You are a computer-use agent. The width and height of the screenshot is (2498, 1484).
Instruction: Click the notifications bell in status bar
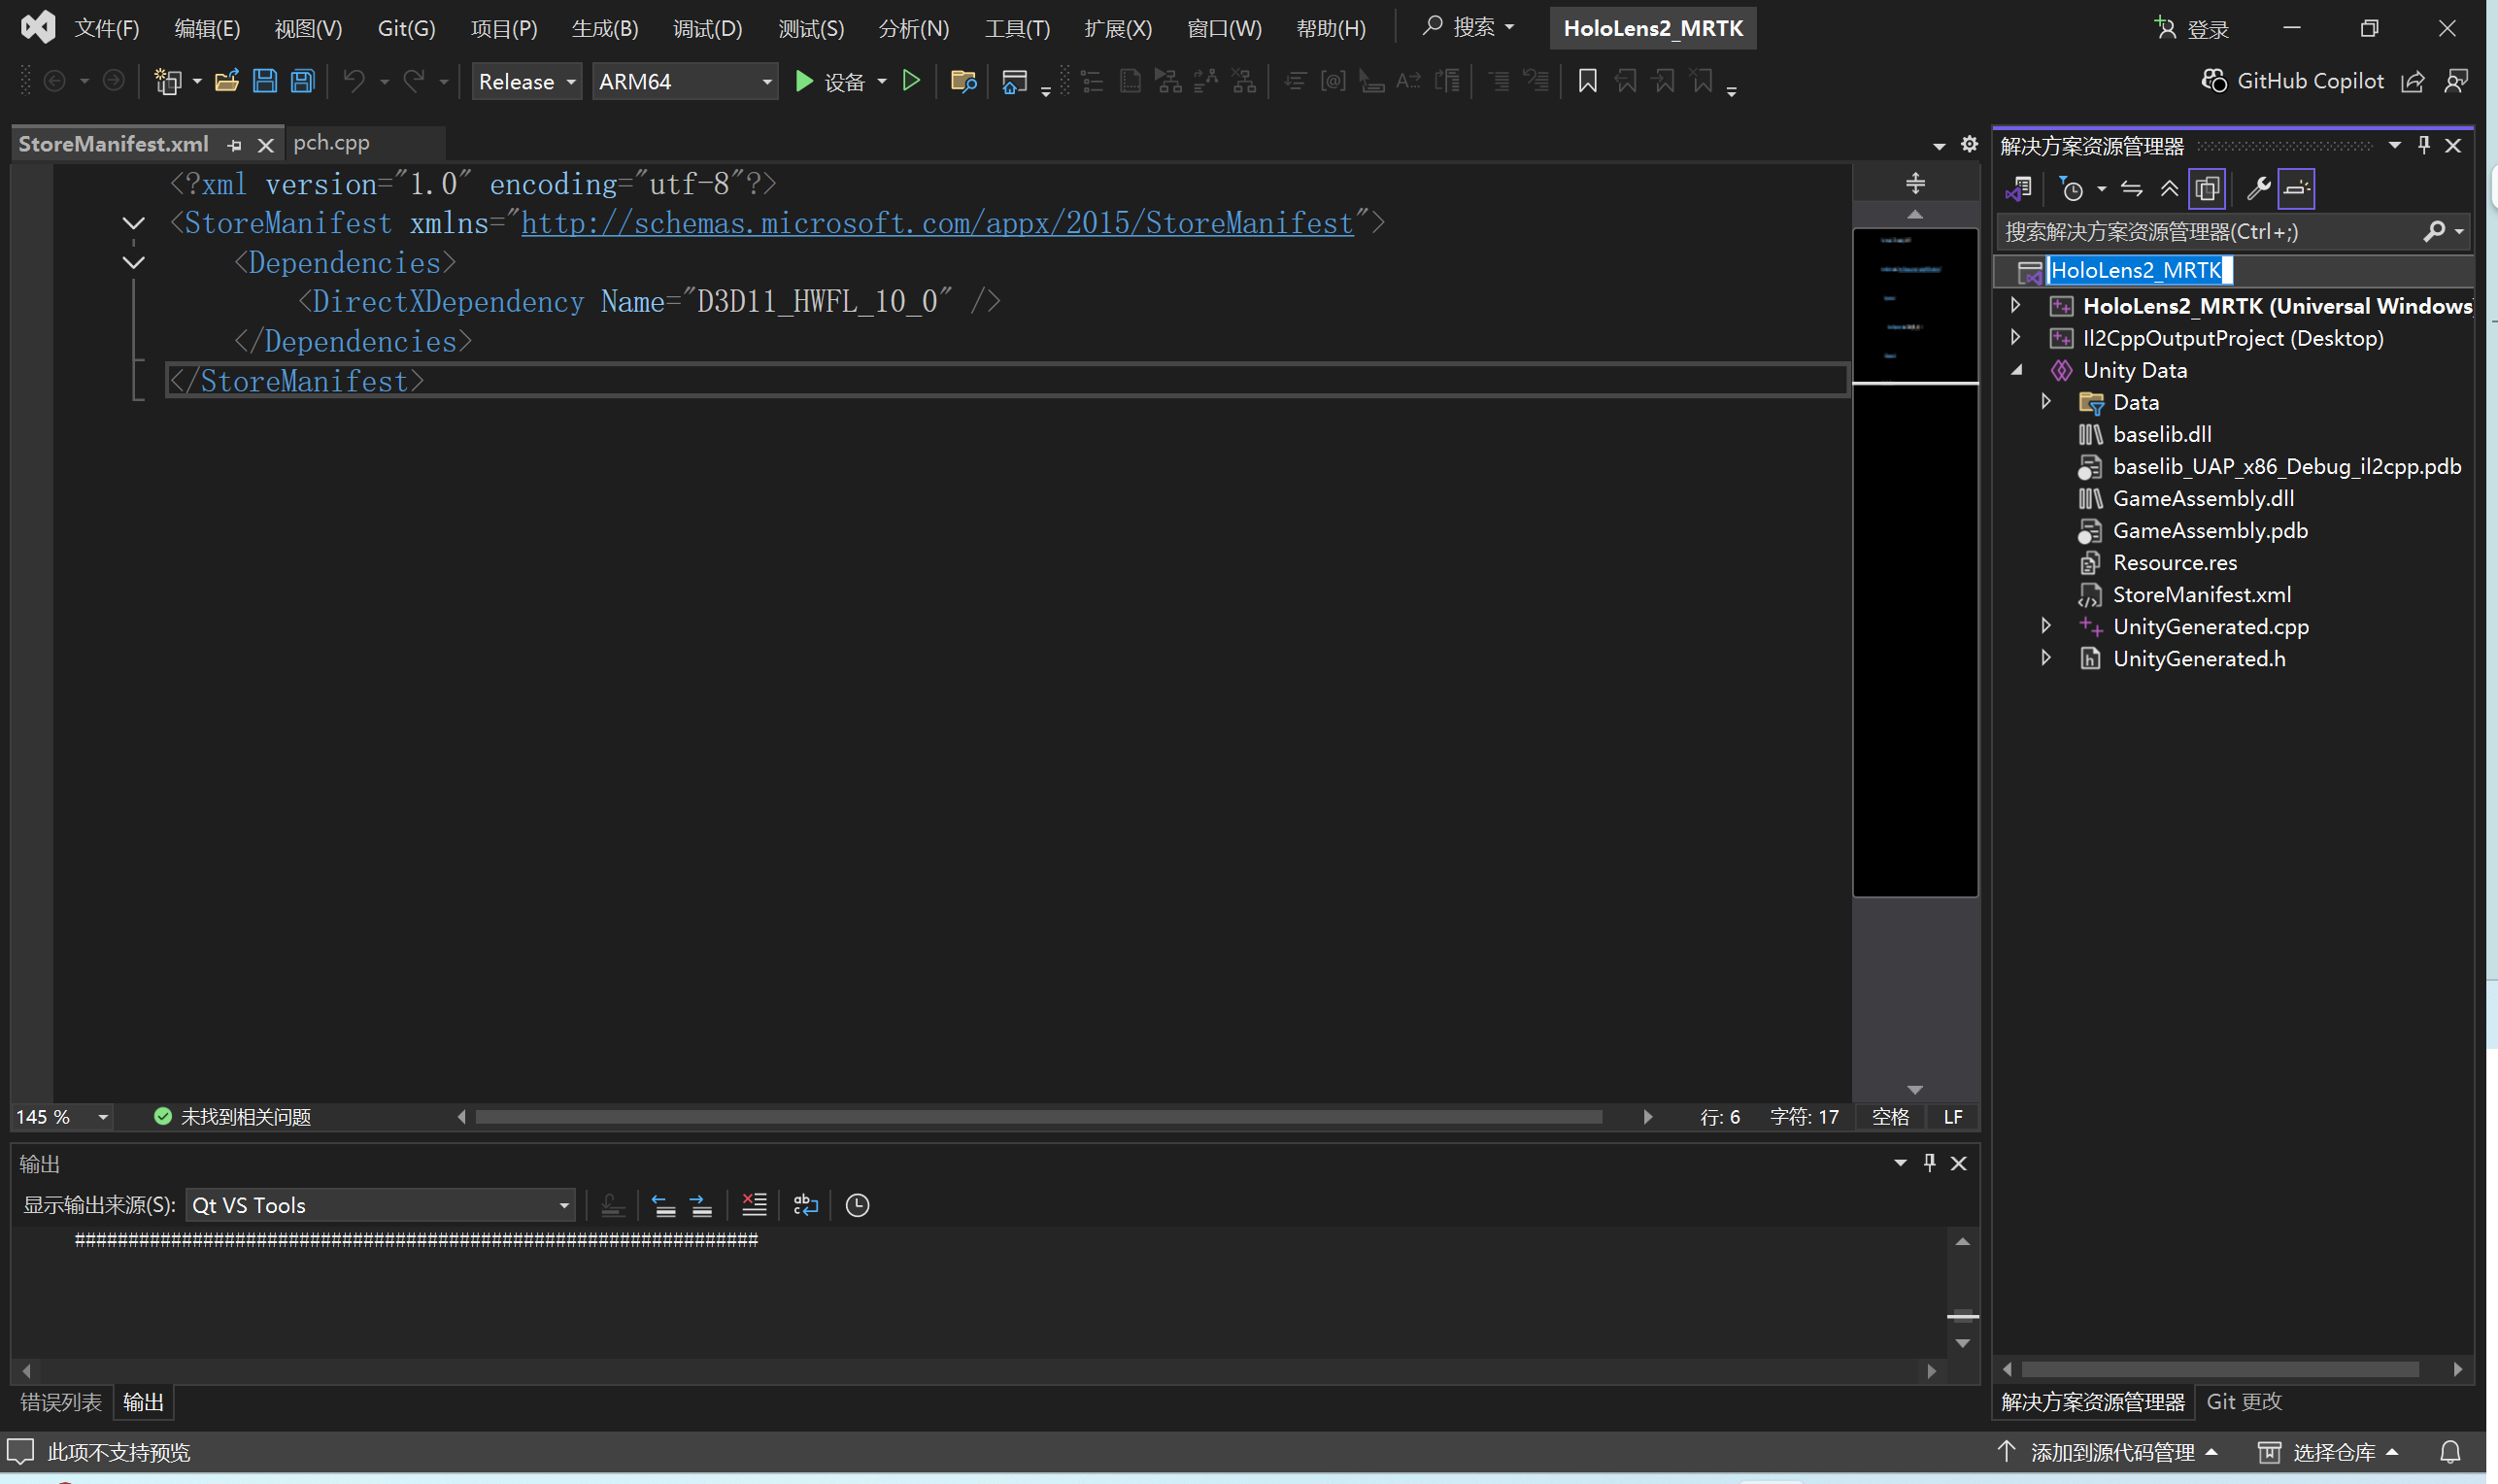coord(2450,1452)
